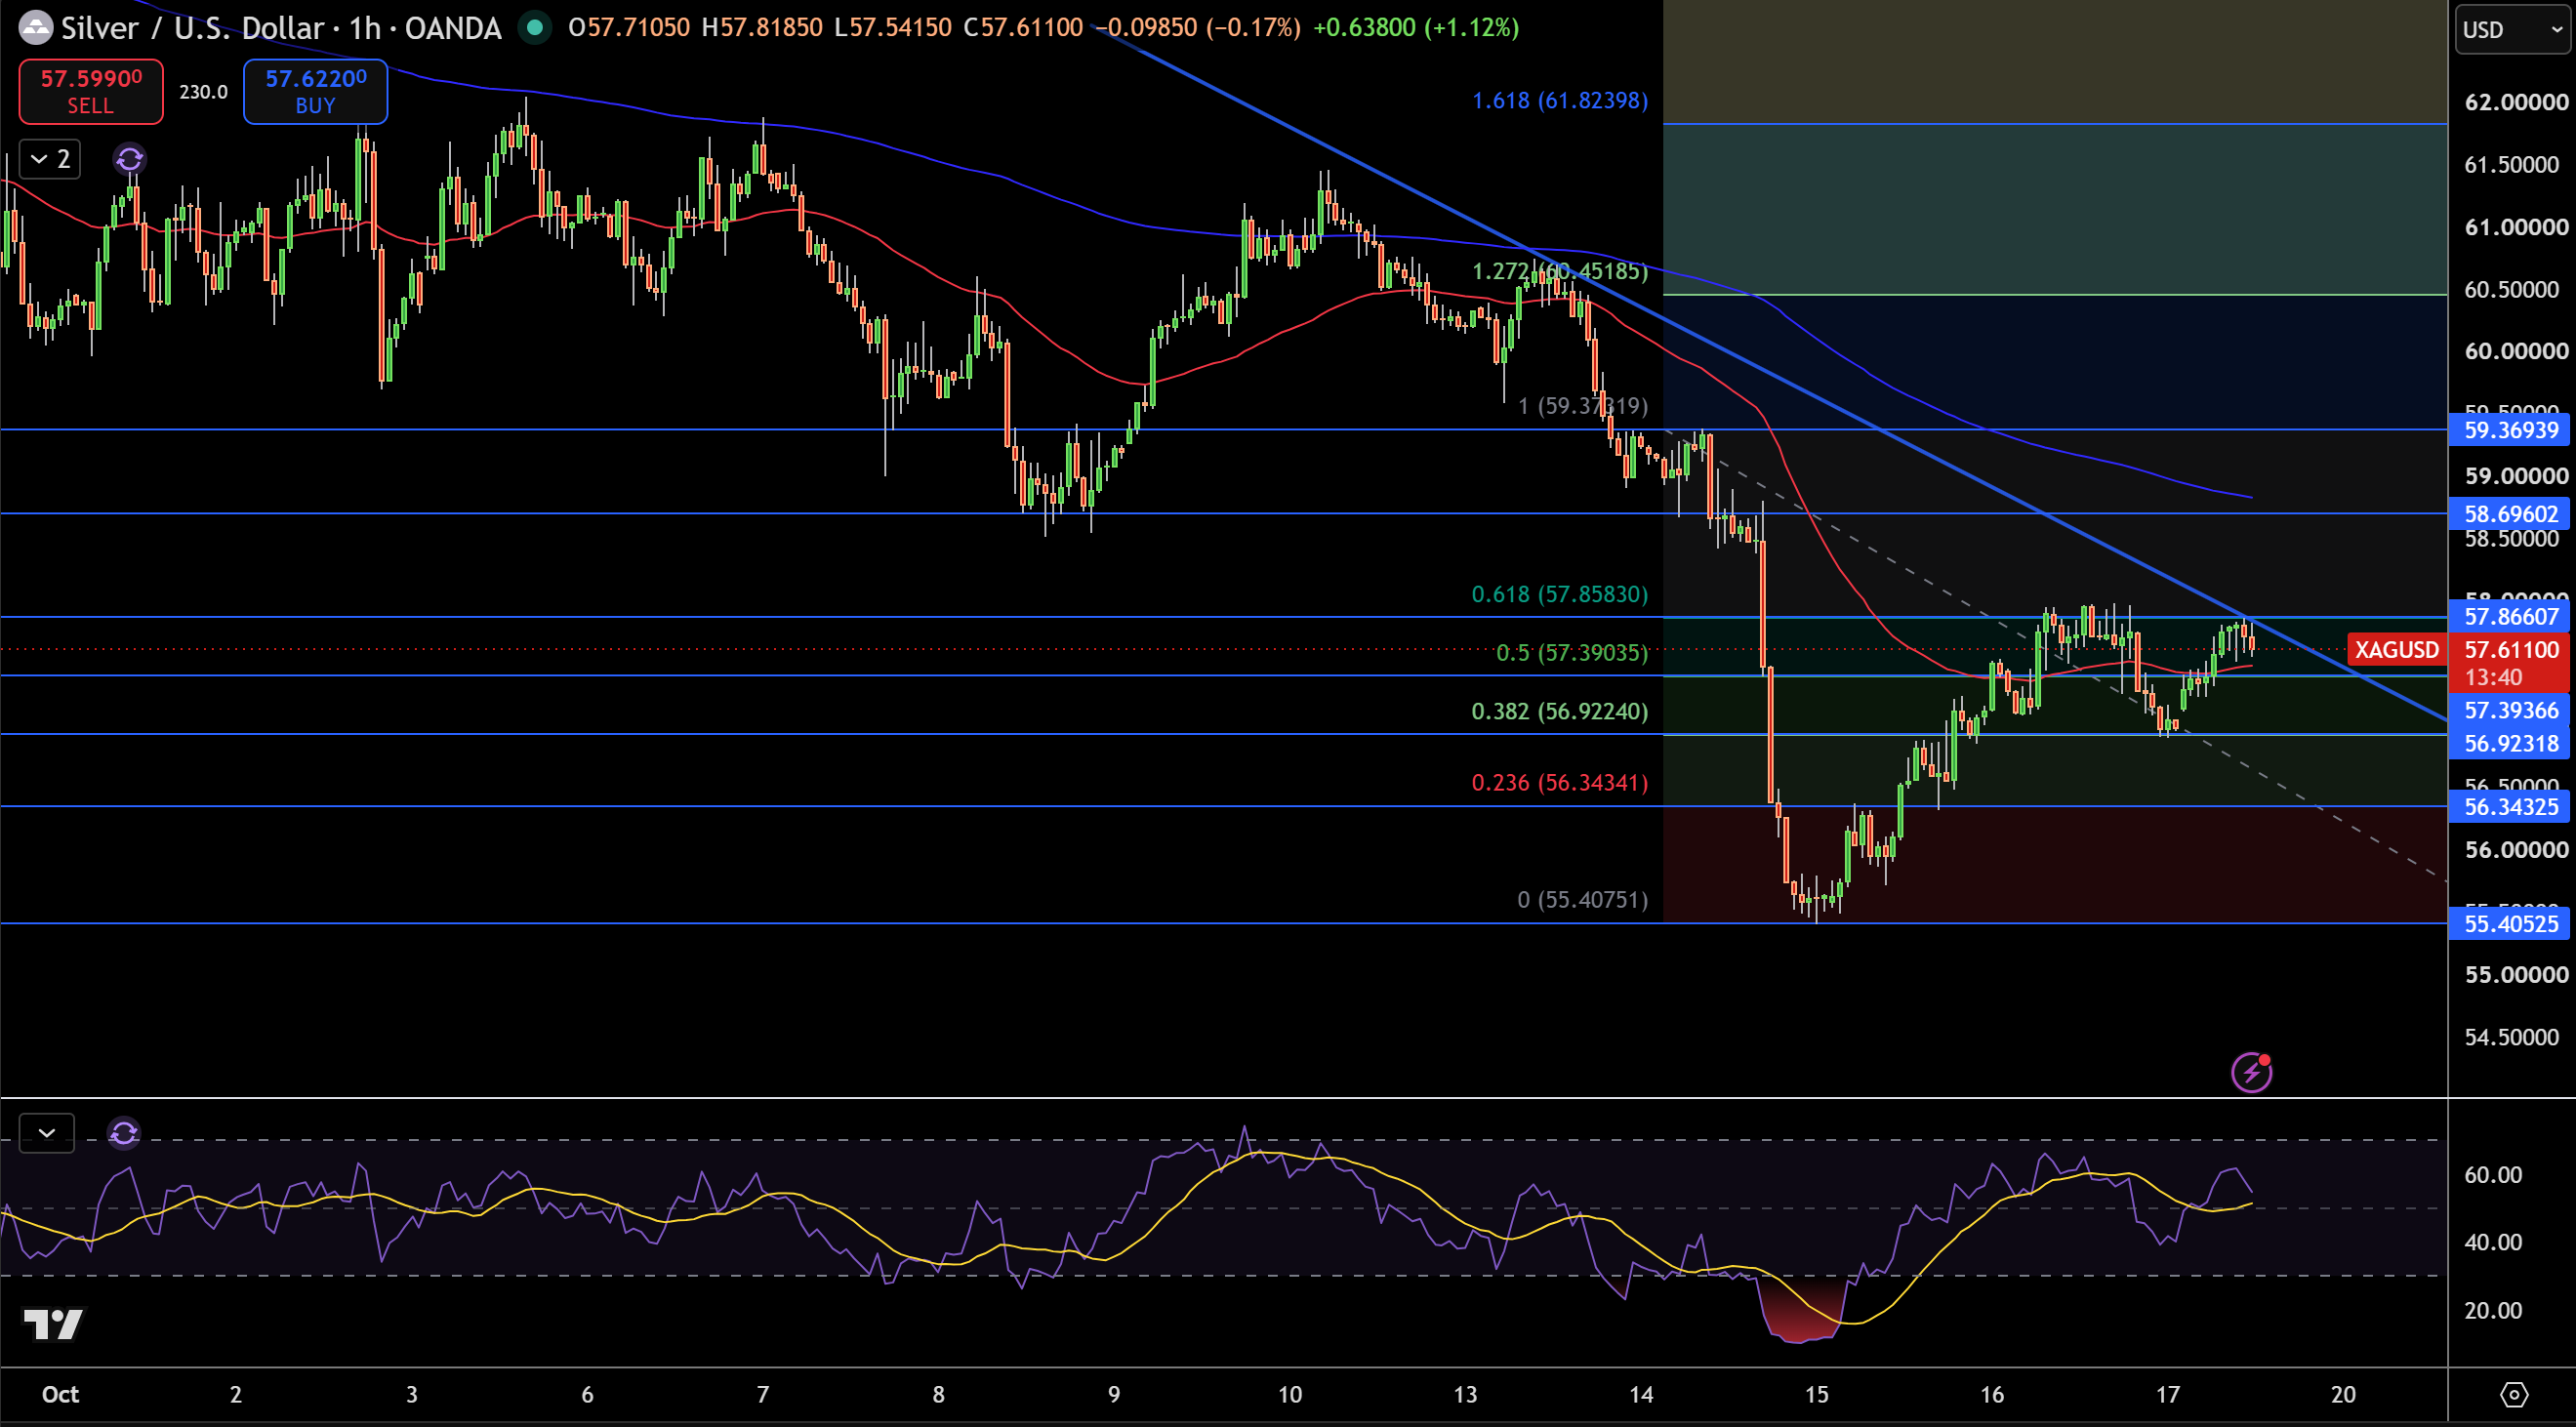Click the 57.39366 horizontal line price tag
This screenshot has width=2576, height=1427.
(2510, 710)
